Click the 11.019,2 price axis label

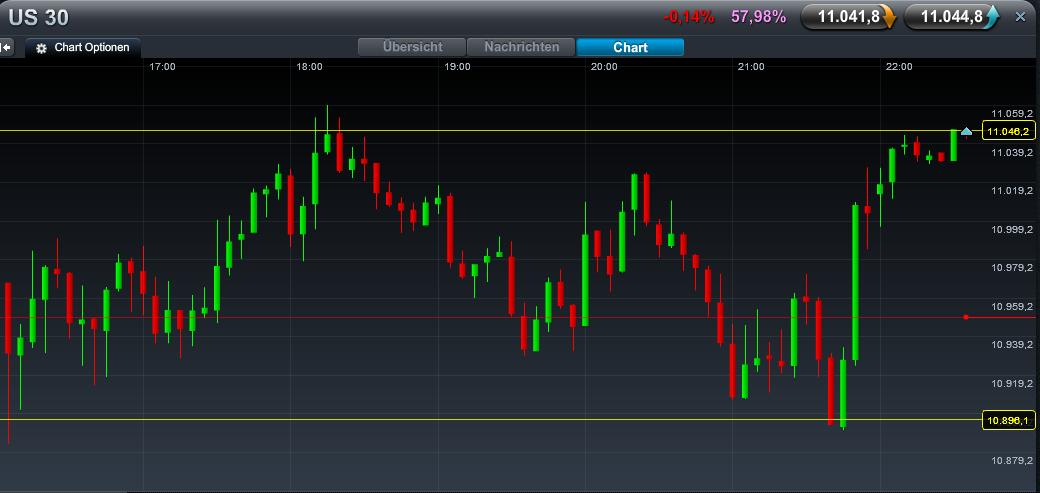pyautogui.click(x=1011, y=191)
